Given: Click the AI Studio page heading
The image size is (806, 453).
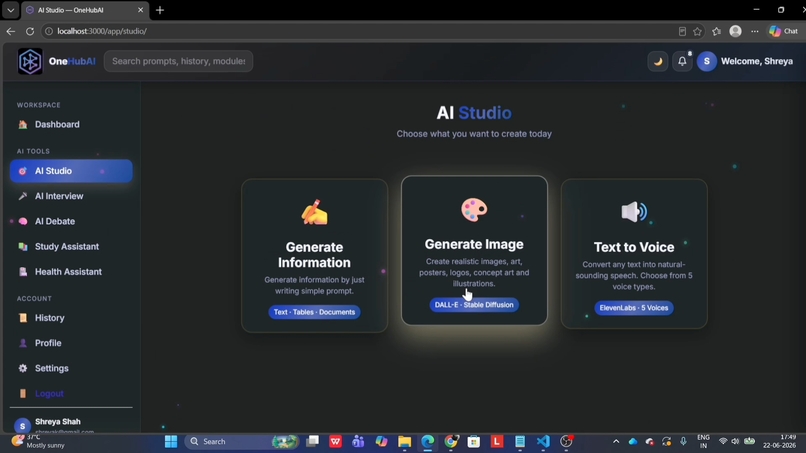Looking at the screenshot, I should [474, 113].
